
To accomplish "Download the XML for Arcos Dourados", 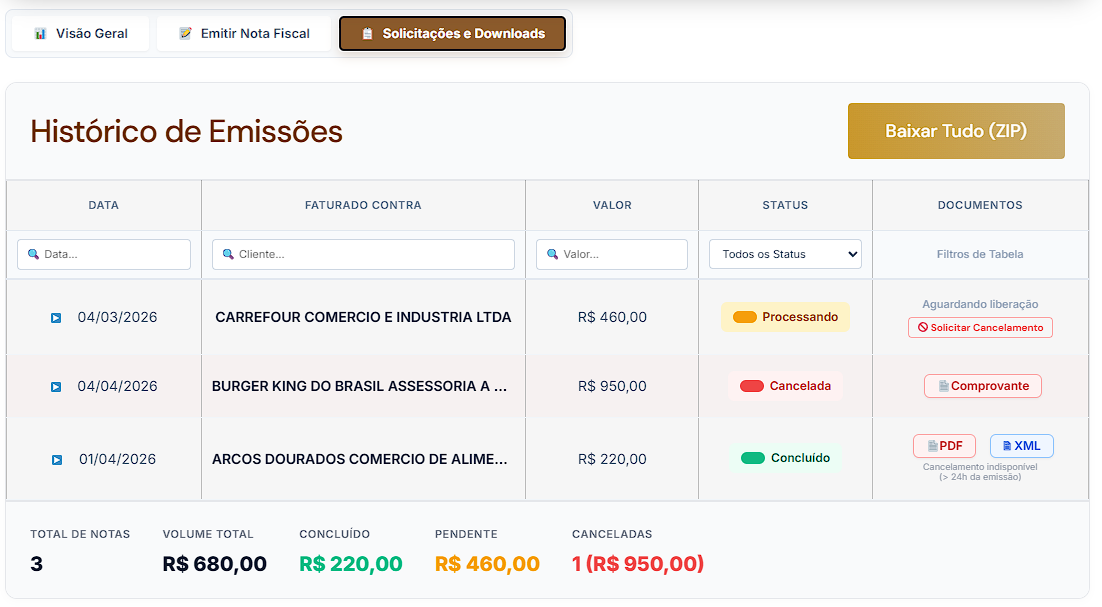I will point(1021,446).
